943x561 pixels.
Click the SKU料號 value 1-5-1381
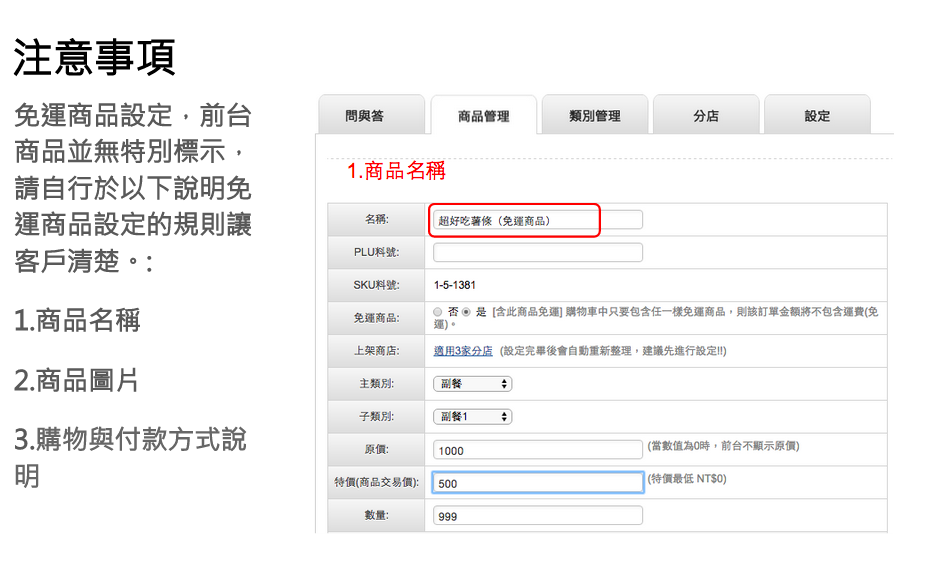pos(455,285)
